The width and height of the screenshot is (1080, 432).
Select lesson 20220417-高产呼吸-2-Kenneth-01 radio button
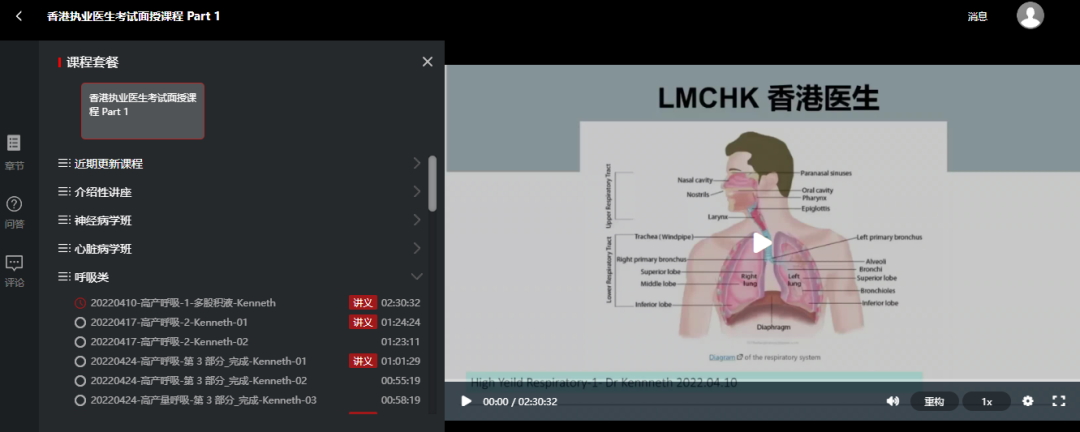[x=80, y=322]
